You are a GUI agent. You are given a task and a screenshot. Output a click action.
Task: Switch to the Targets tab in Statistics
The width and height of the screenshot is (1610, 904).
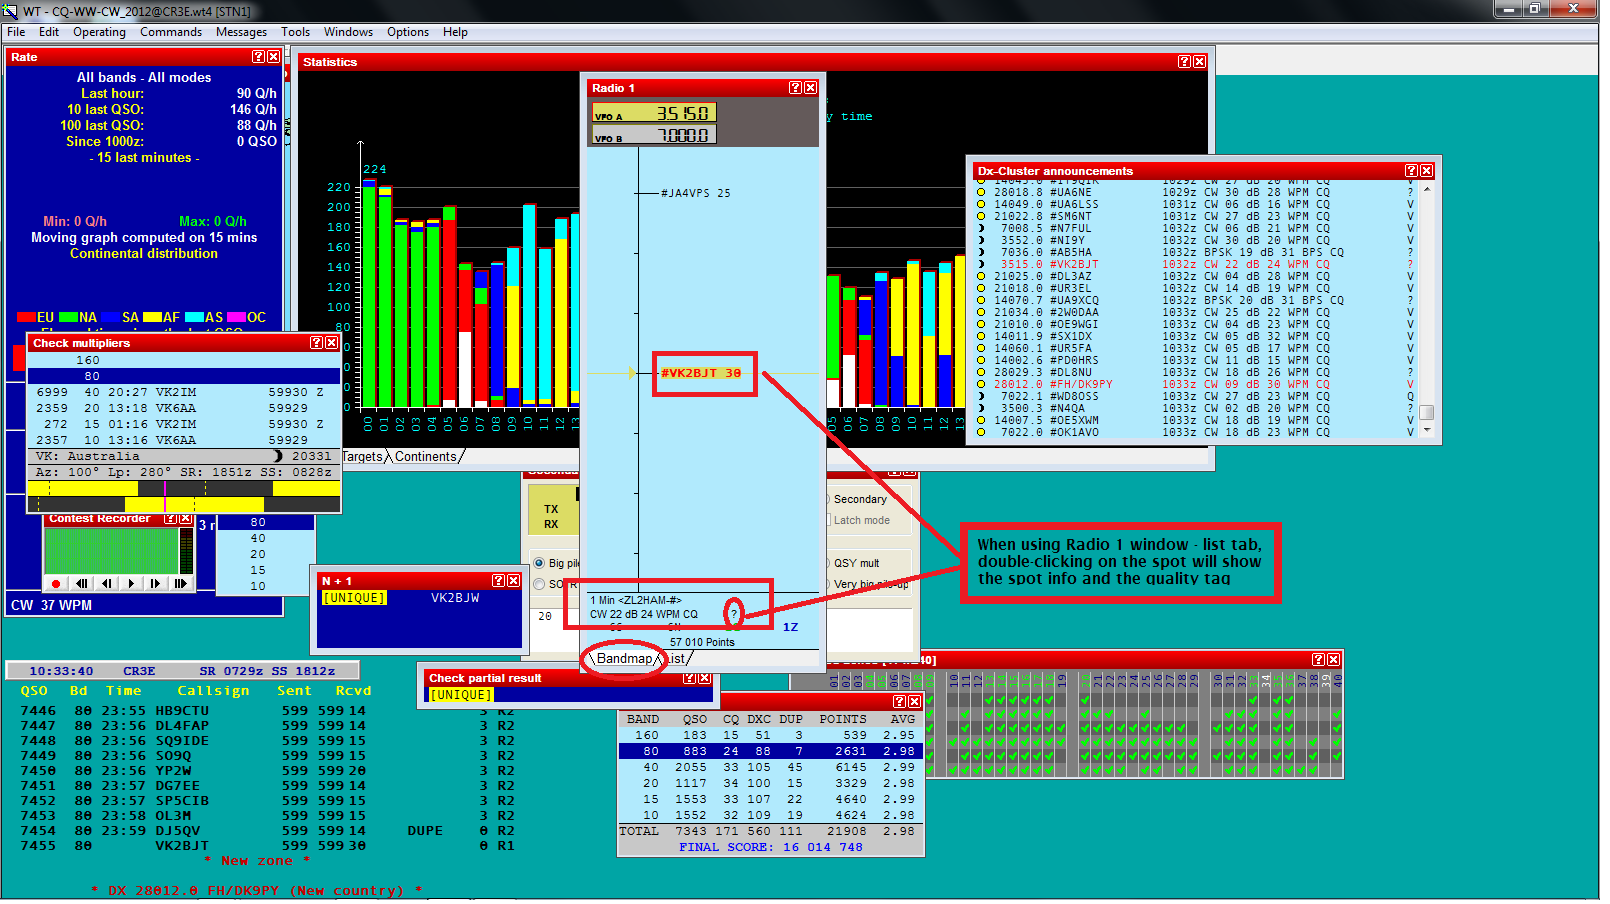pyautogui.click(x=365, y=457)
